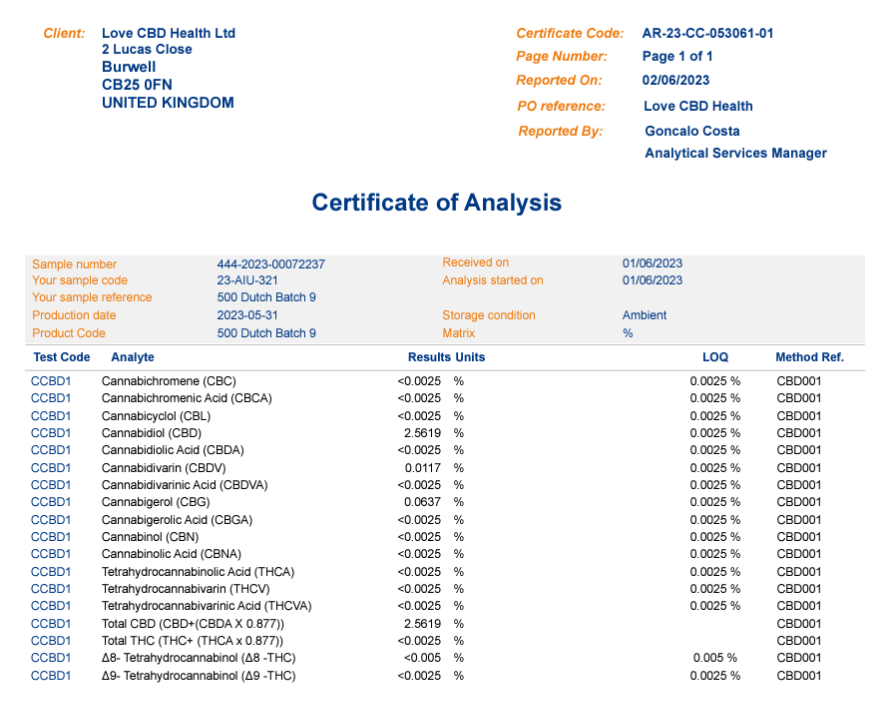Select reporter name Goncalo Costa
The image size is (889, 709).
click(691, 131)
